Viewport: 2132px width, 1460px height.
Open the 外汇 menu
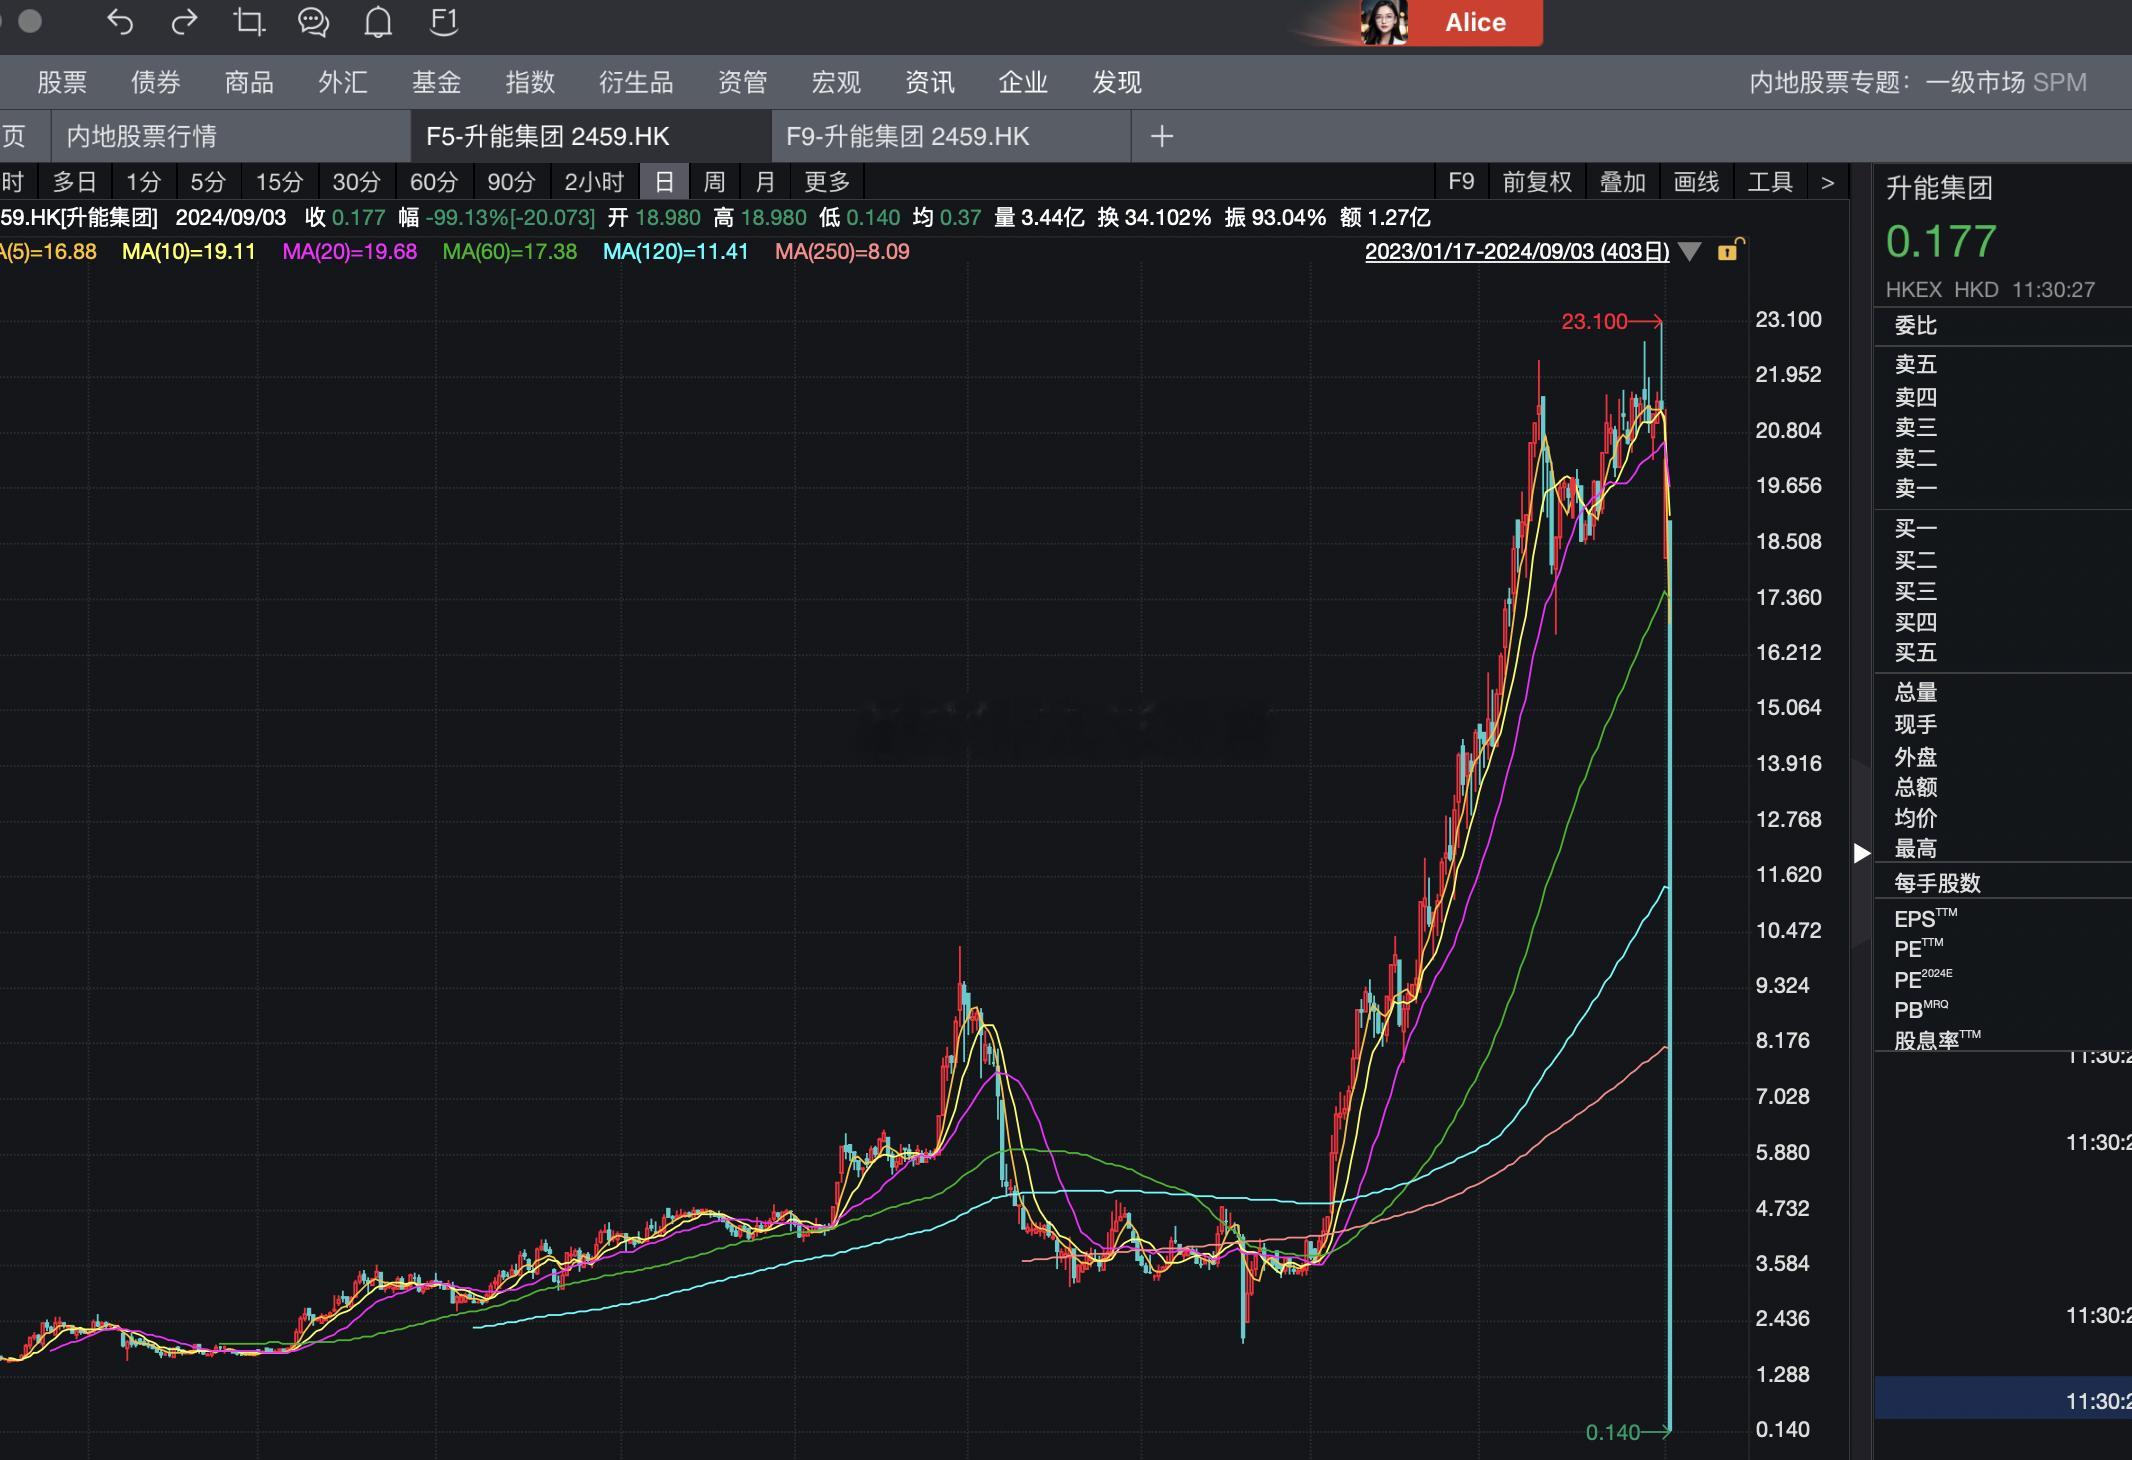343,82
